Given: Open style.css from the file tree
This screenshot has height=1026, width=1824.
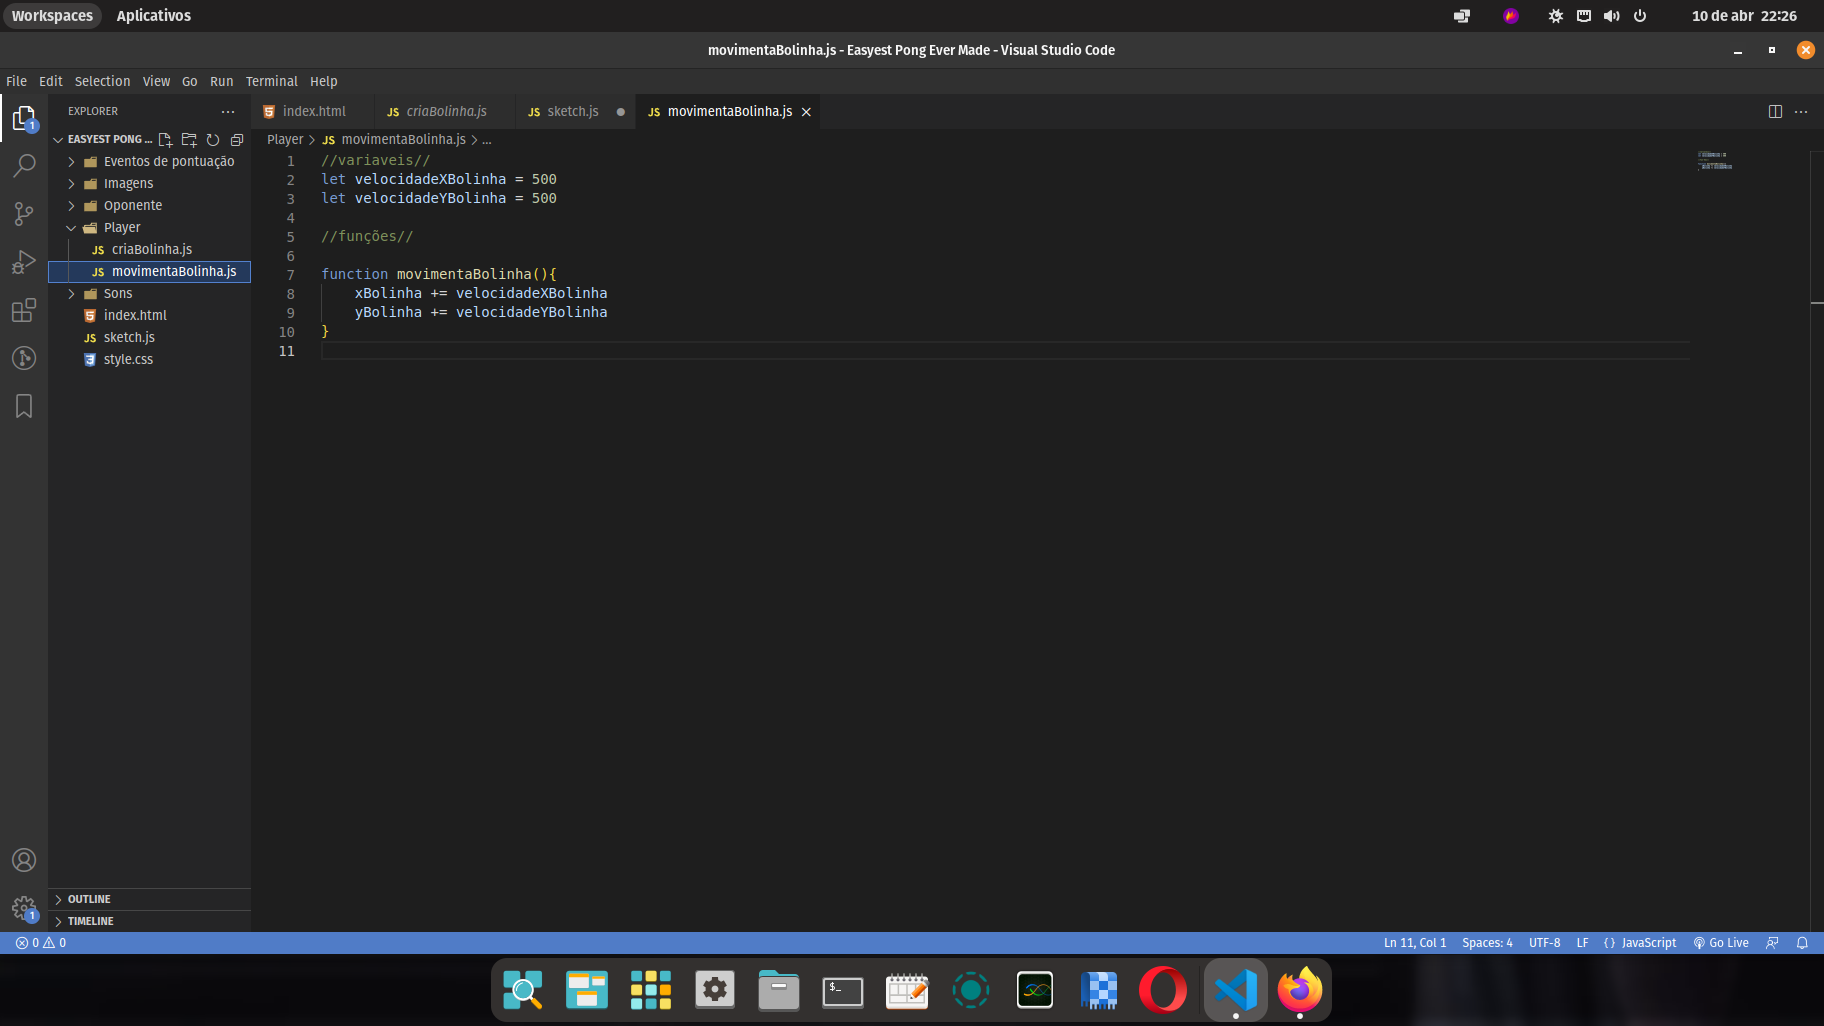Looking at the screenshot, I should click(150, 360).
